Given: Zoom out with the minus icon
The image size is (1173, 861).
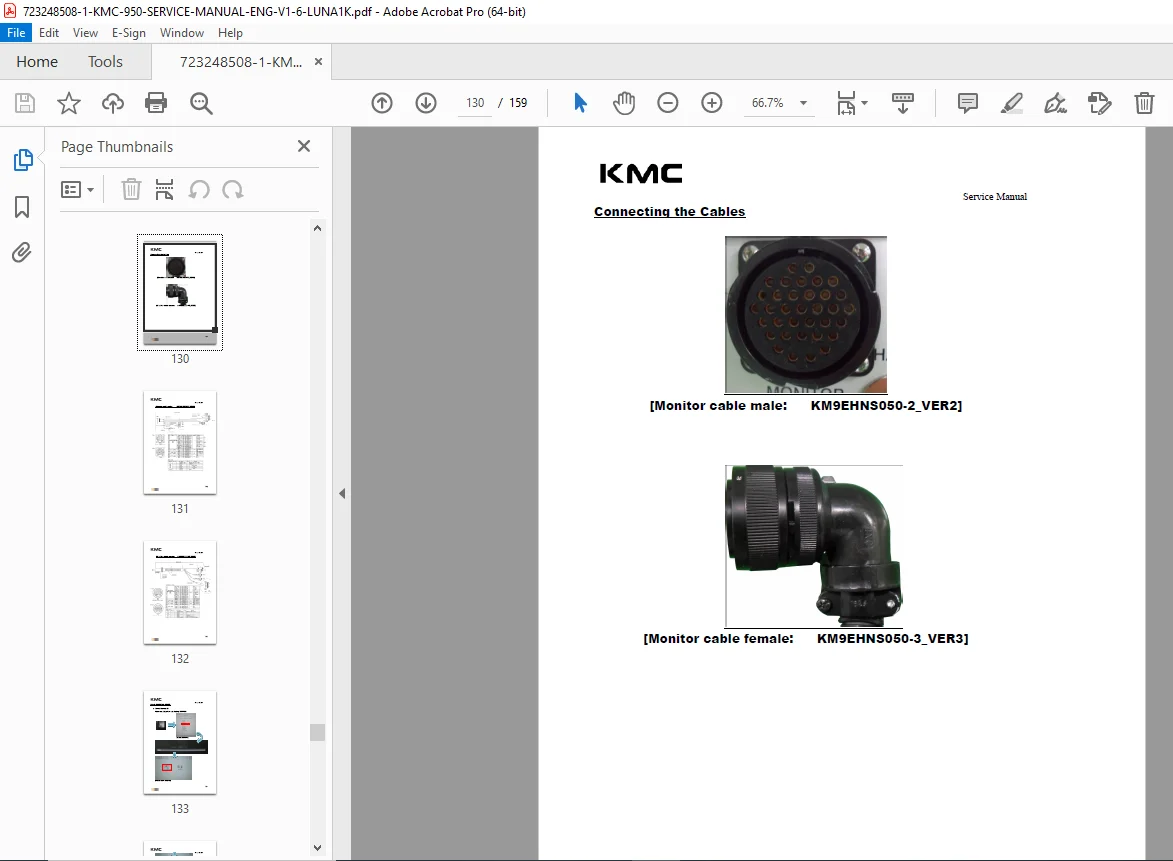Looking at the screenshot, I should point(668,103).
